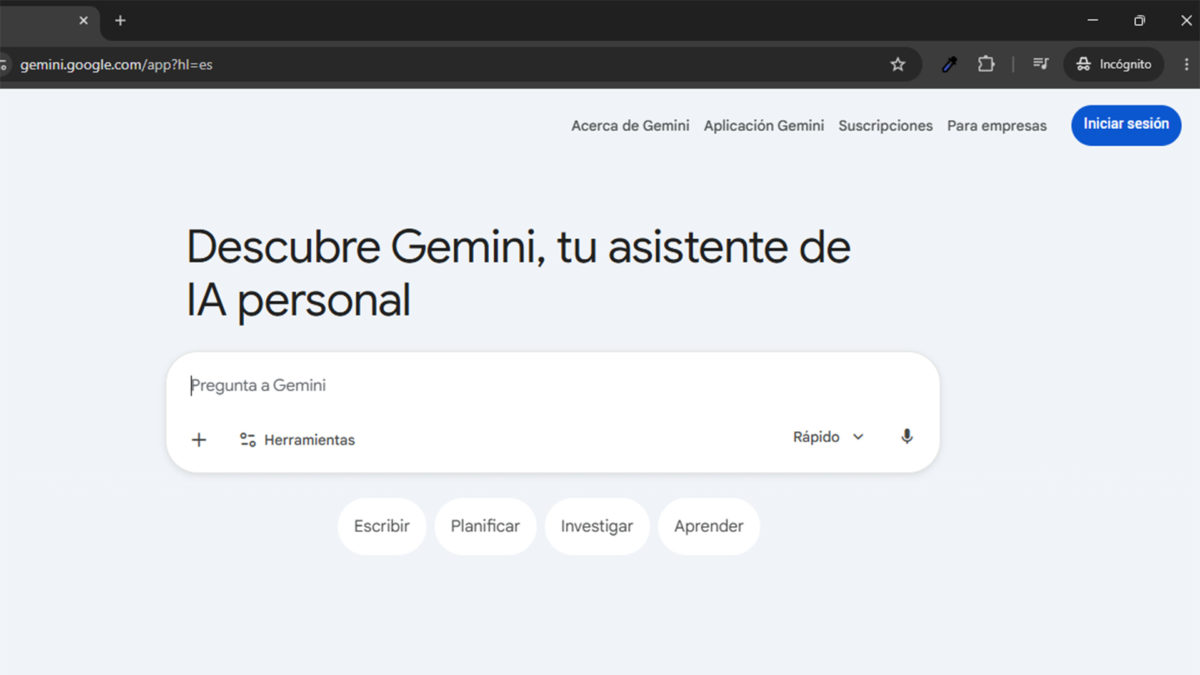Open Aplicación Gemini link
Image resolution: width=1200 pixels, height=675 pixels.
pyautogui.click(x=764, y=126)
